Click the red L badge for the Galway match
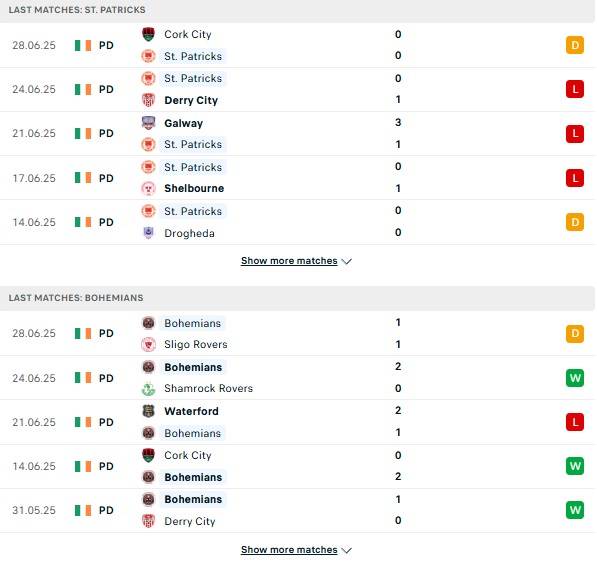 coord(575,134)
